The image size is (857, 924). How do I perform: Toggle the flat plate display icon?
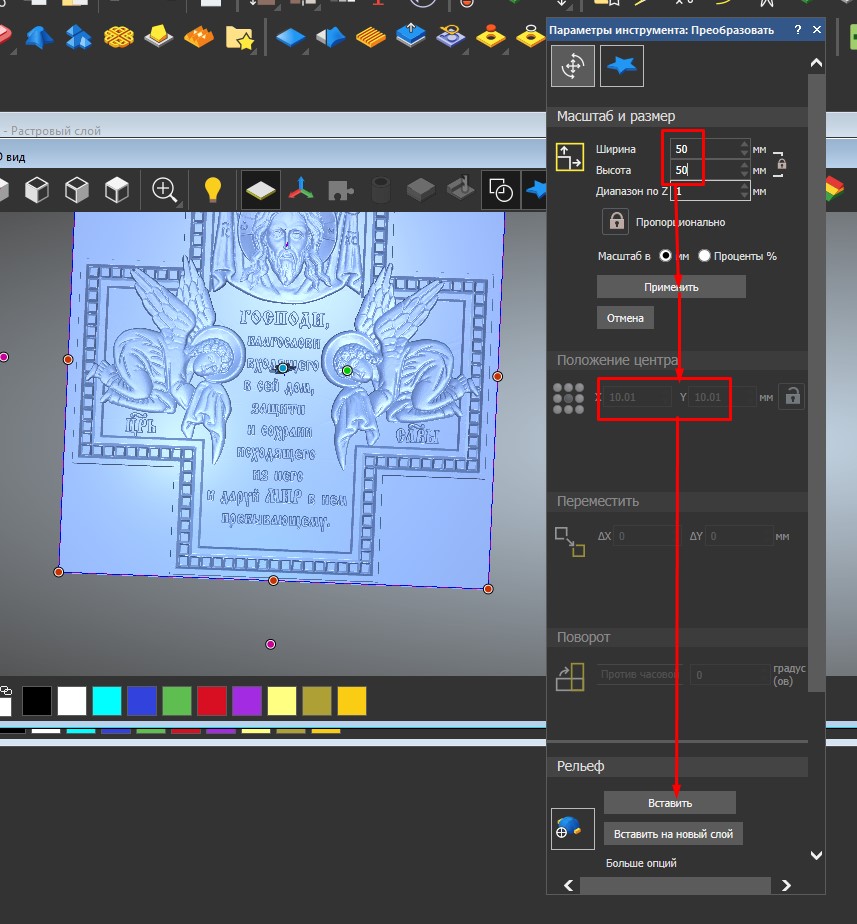pyautogui.click(x=261, y=190)
